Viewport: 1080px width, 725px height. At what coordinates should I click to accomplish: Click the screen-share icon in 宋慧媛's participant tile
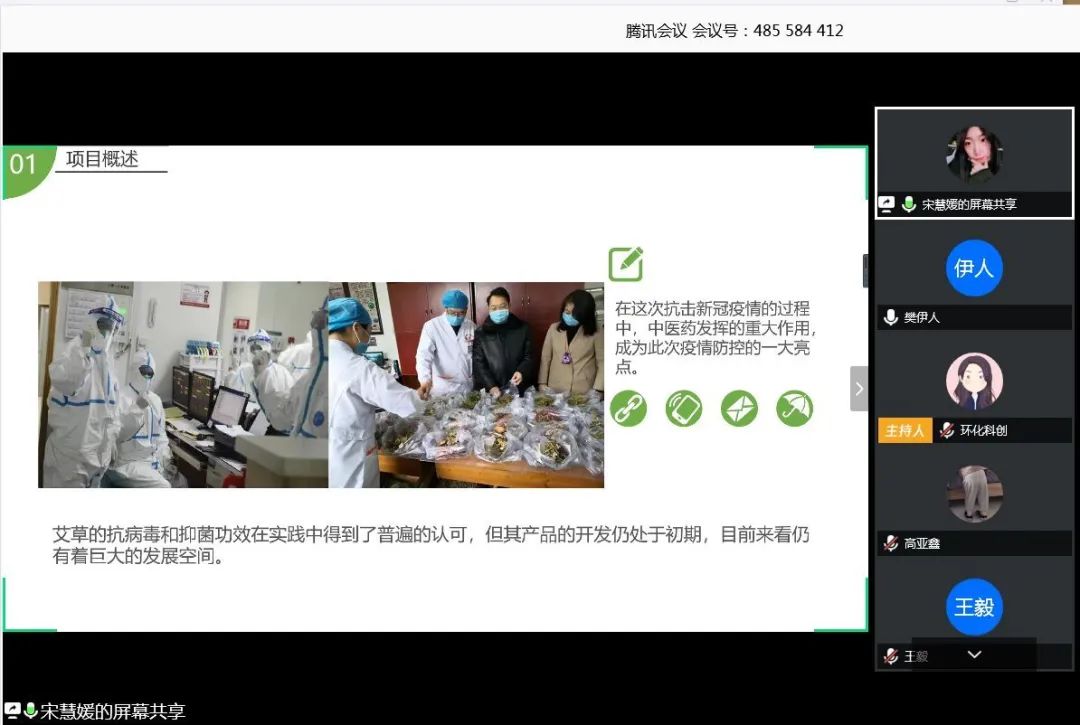pos(886,204)
